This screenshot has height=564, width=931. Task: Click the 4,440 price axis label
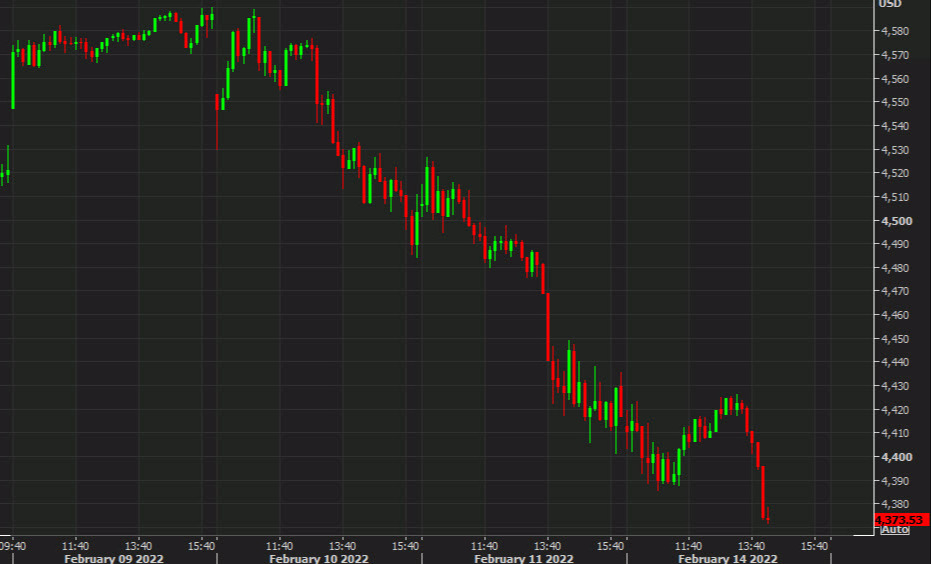coord(895,362)
